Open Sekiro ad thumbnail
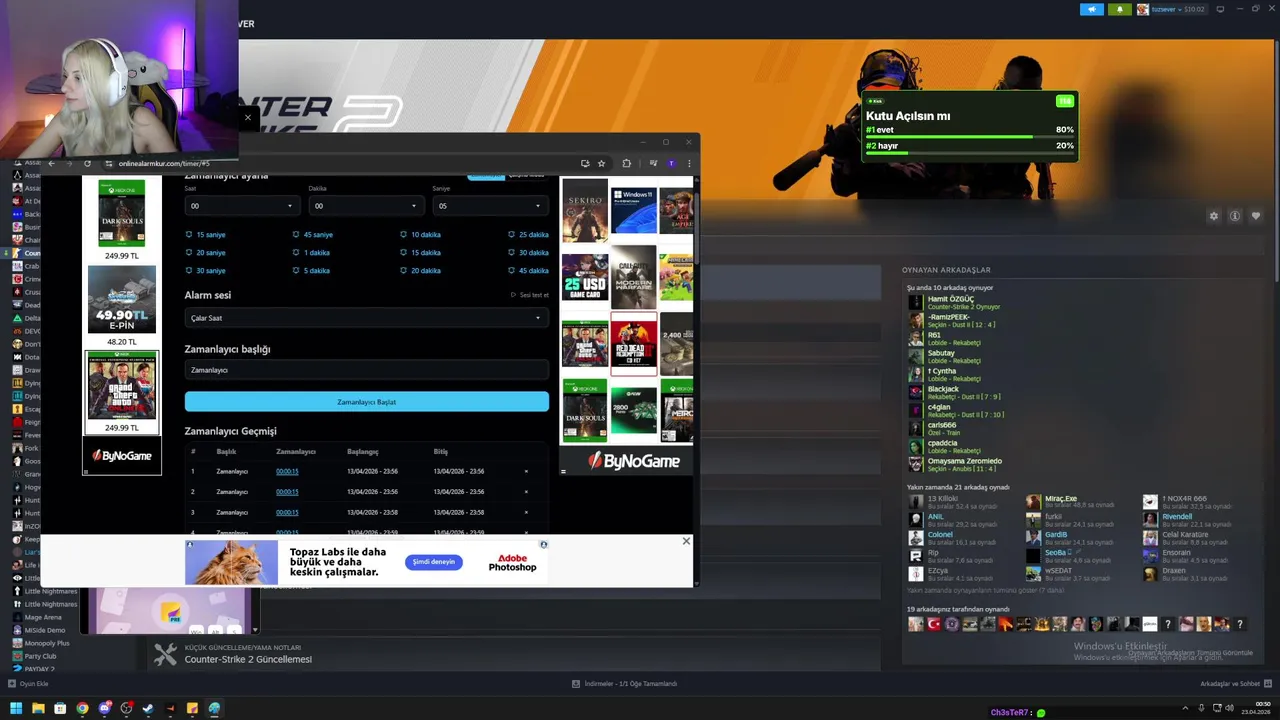Viewport: 1280px width, 720px height. [x=584, y=210]
